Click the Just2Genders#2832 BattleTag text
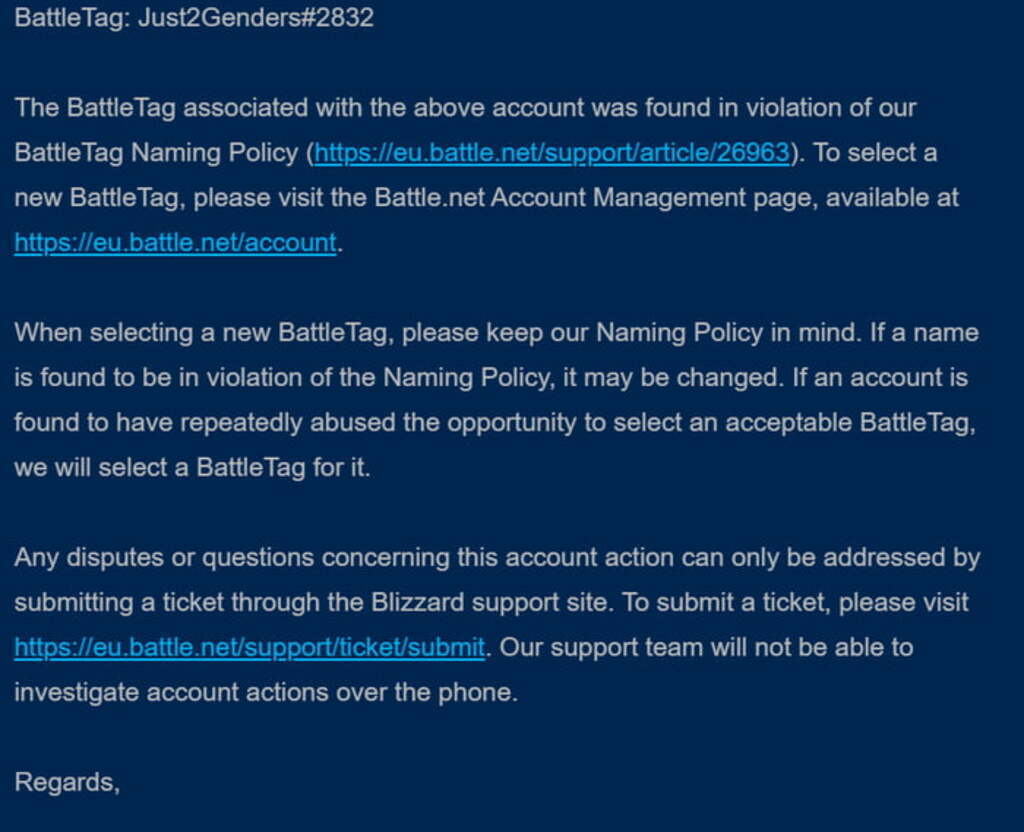This screenshot has height=832, width=1024. coord(255,18)
